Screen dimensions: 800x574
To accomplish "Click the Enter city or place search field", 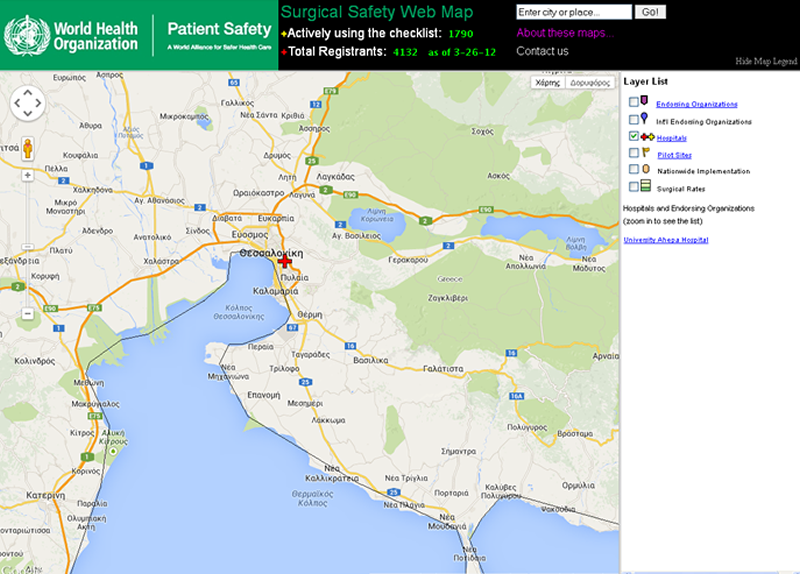I will click(x=574, y=12).
